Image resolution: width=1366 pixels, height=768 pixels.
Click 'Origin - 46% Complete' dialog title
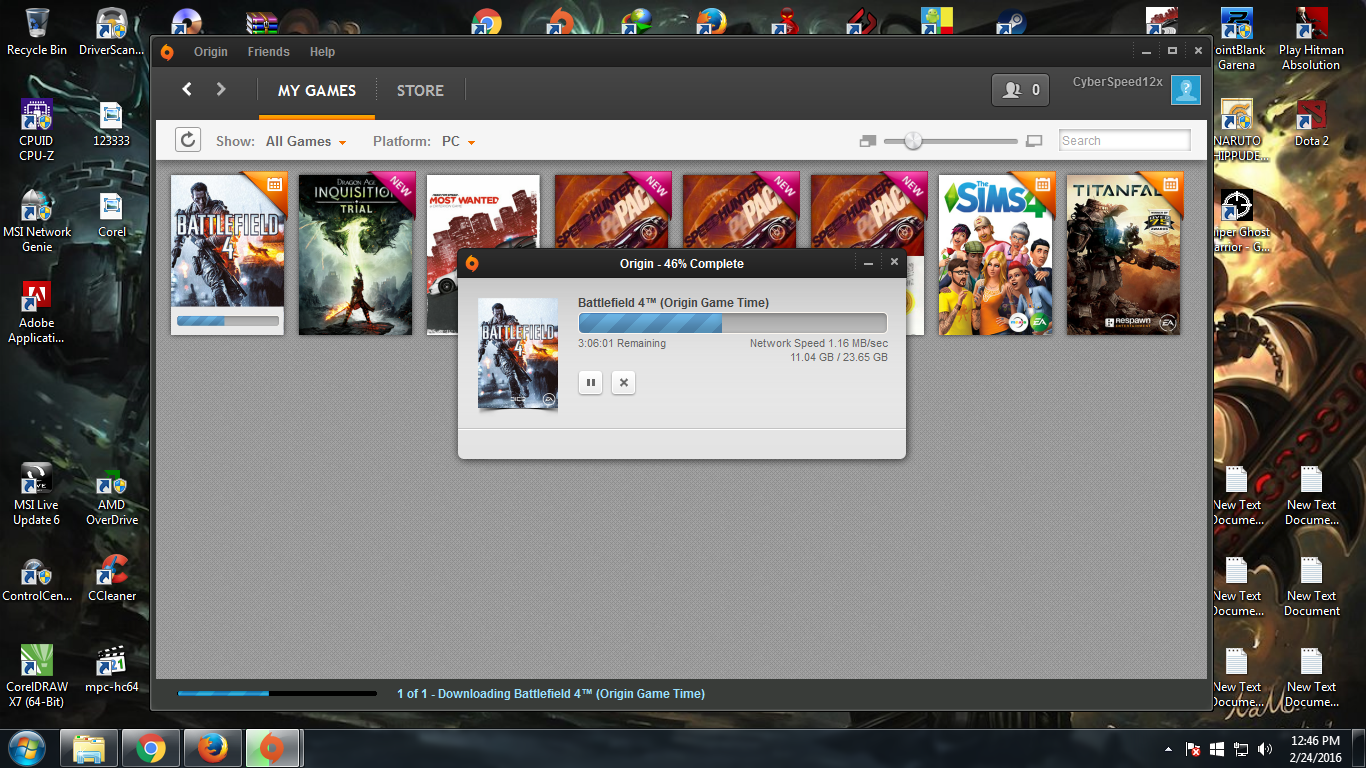click(x=682, y=264)
